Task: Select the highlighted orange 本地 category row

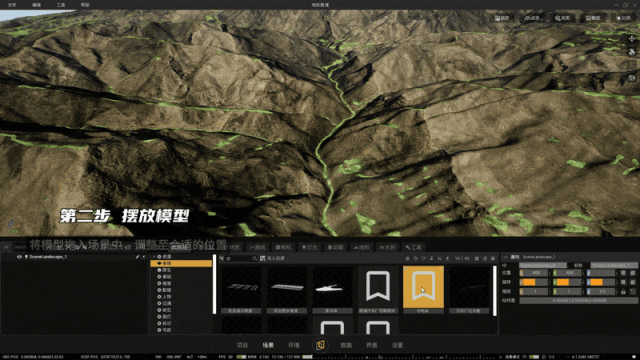Action: point(181,264)
